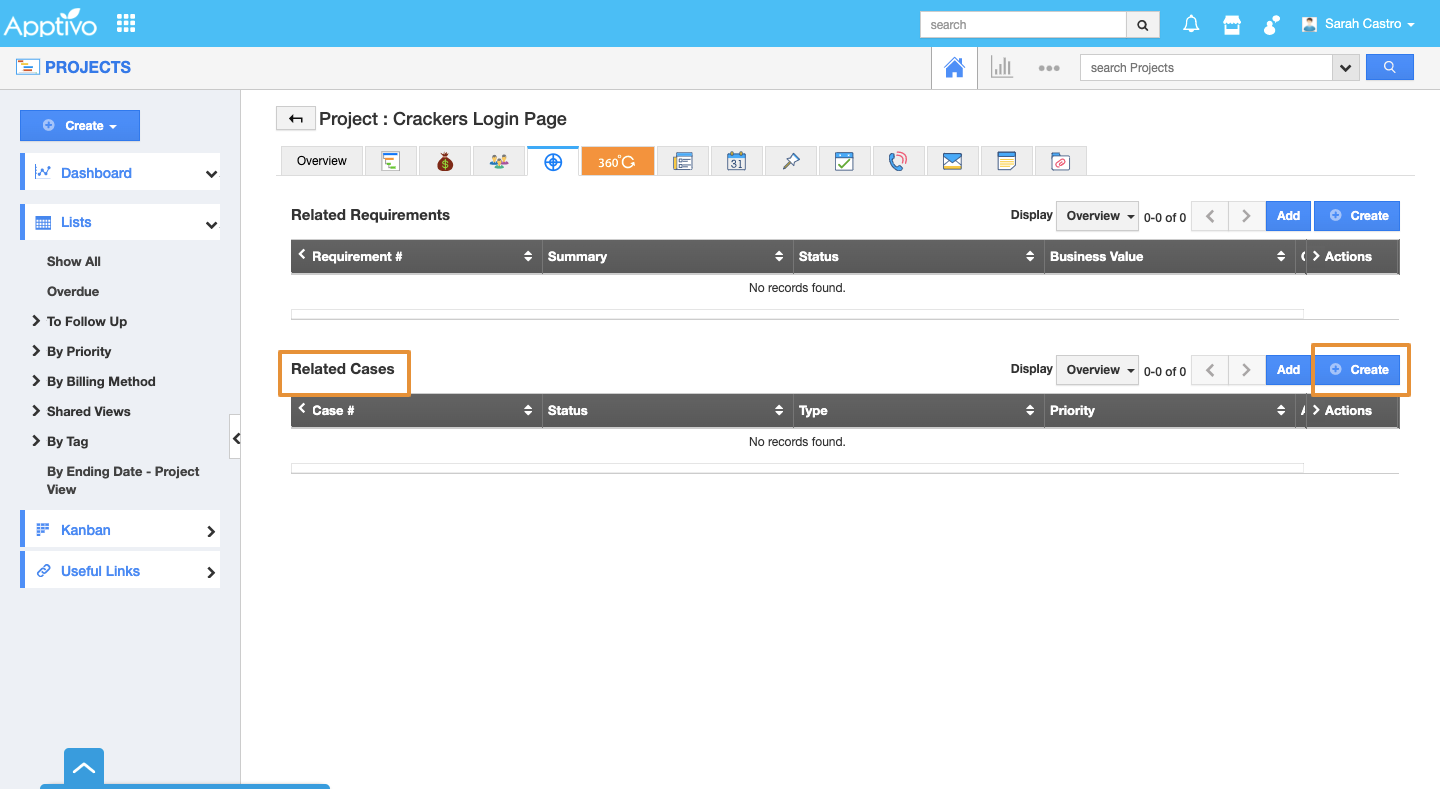Screen dimensions: 1440x789
Task: Select the Show All list item
Action: tap(74, 261)
